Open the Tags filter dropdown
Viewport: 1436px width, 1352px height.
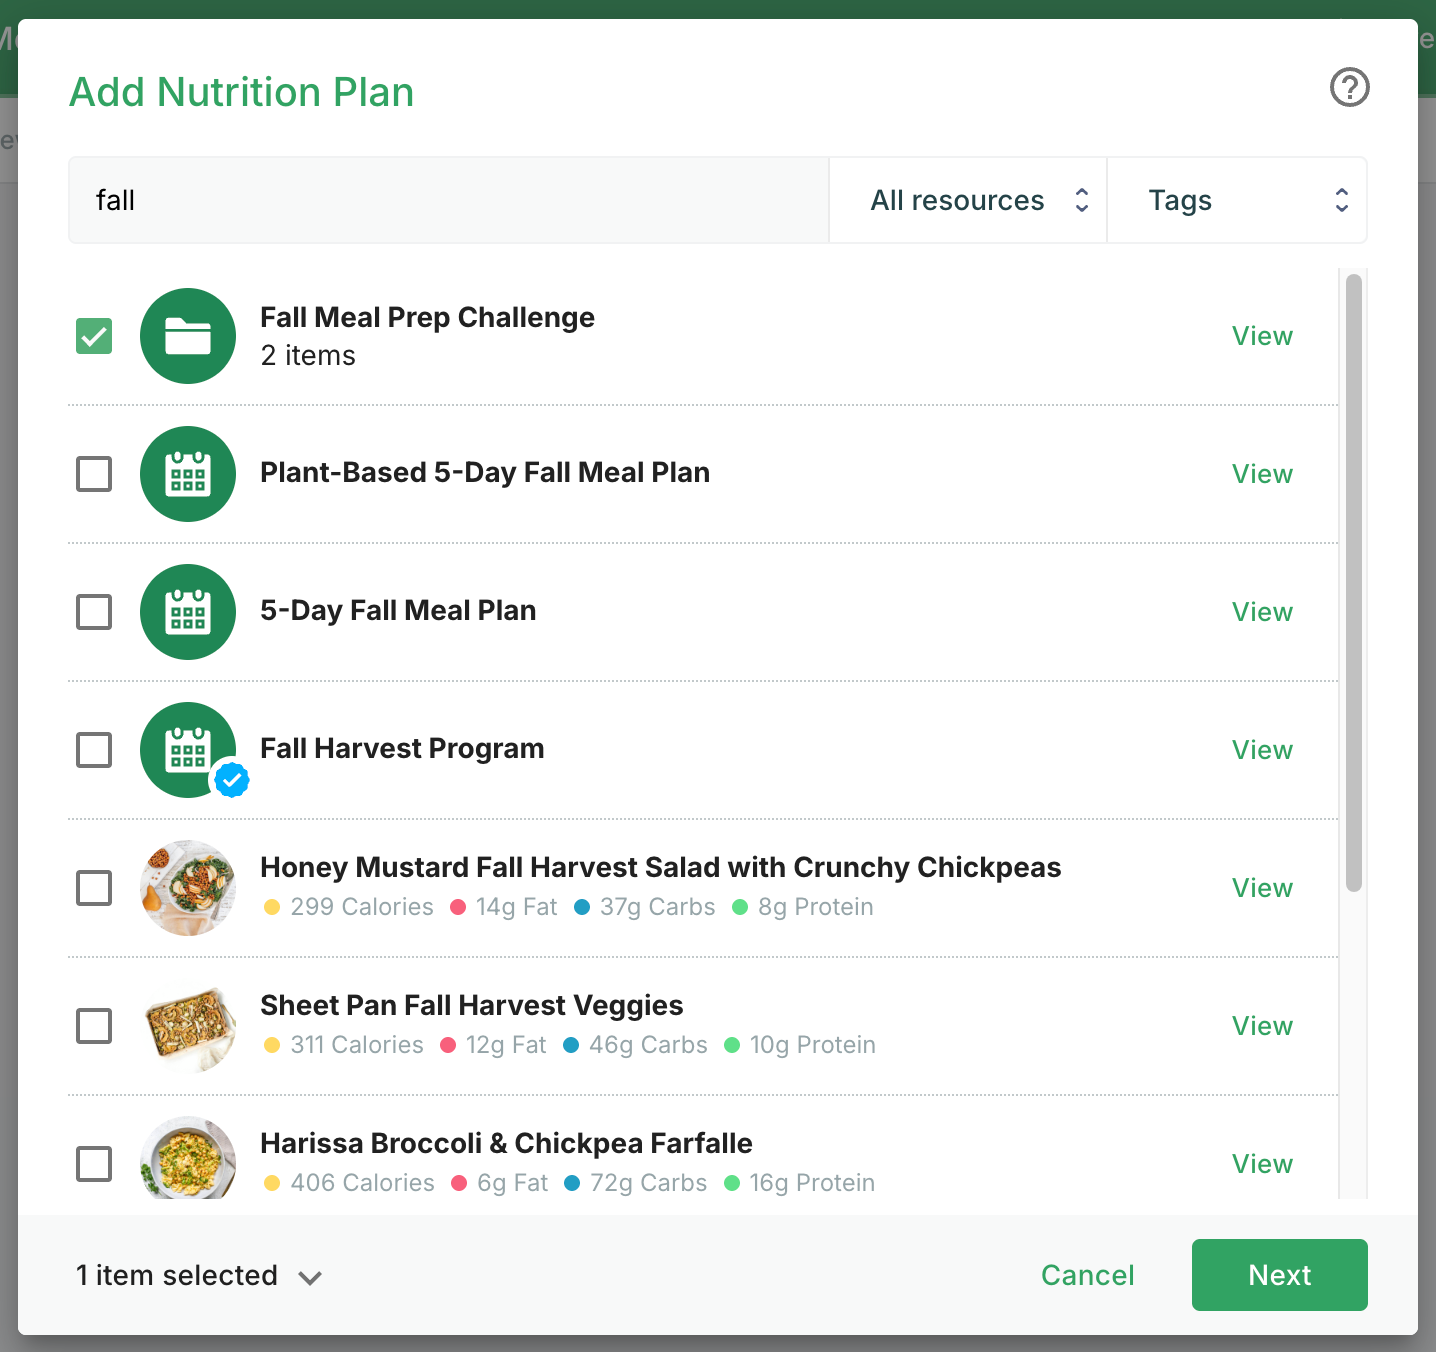[1237, 200]
